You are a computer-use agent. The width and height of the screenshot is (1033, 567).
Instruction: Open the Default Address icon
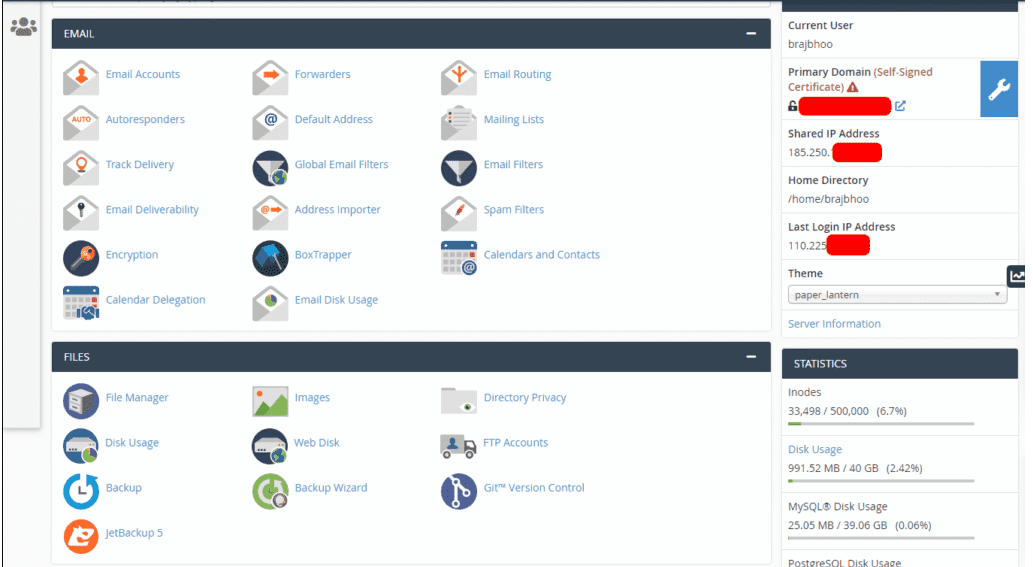click(270, 122)
